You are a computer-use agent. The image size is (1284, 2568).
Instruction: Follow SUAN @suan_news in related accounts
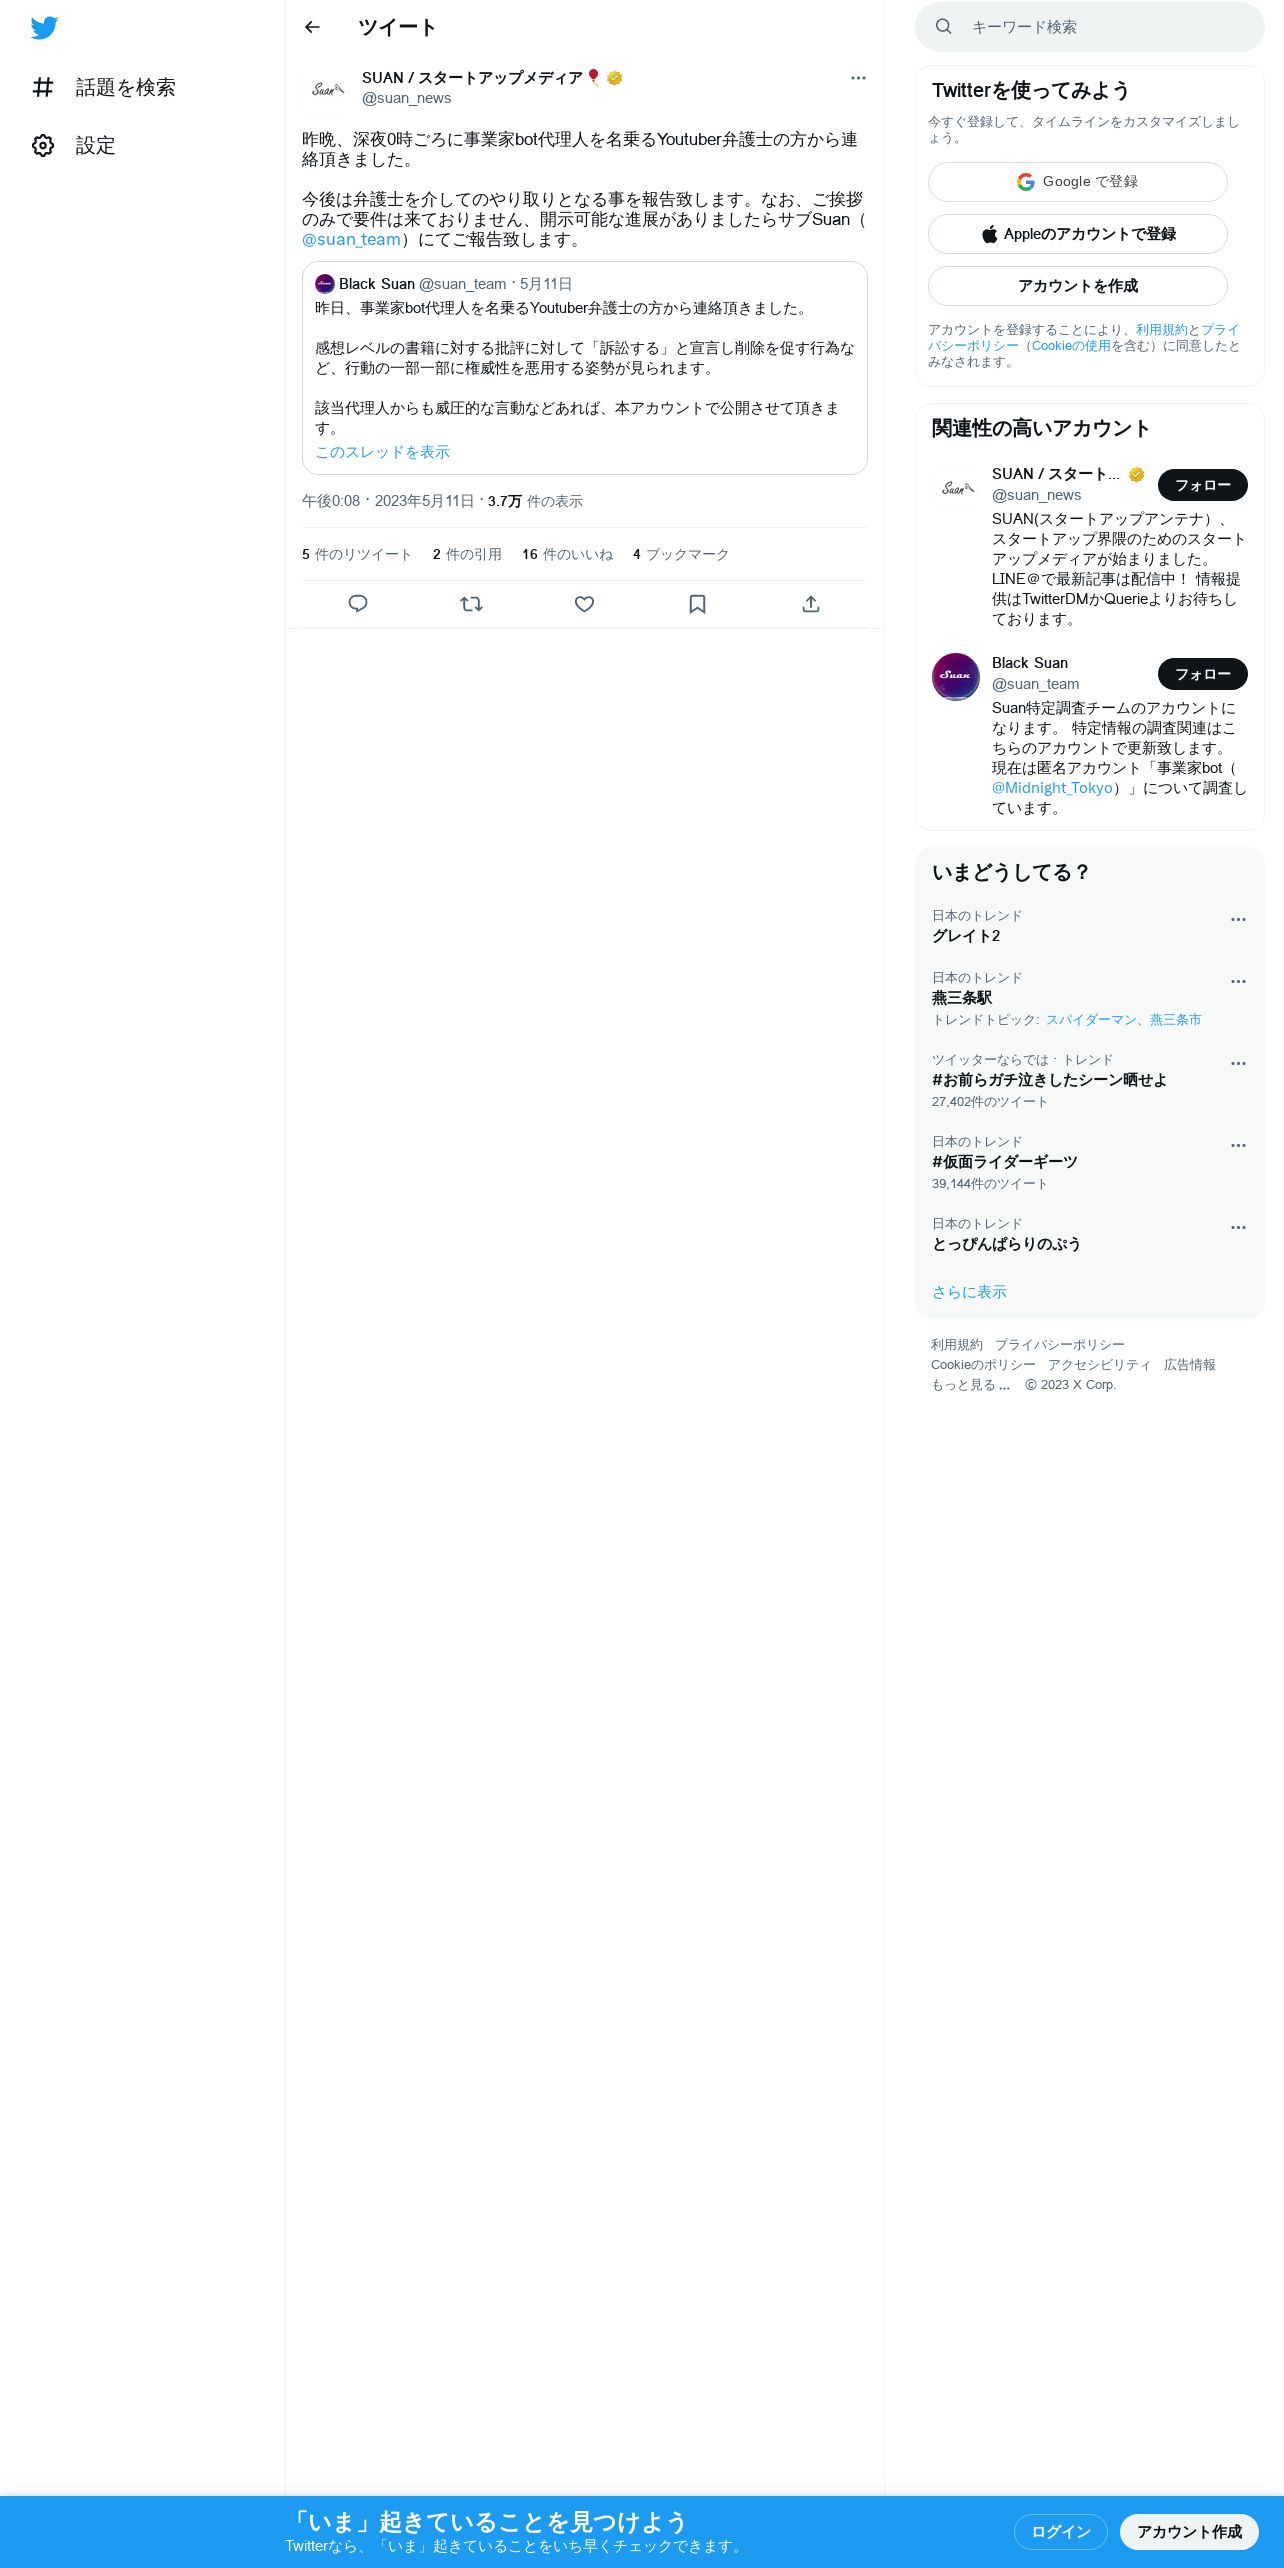tap(1203, 485)
